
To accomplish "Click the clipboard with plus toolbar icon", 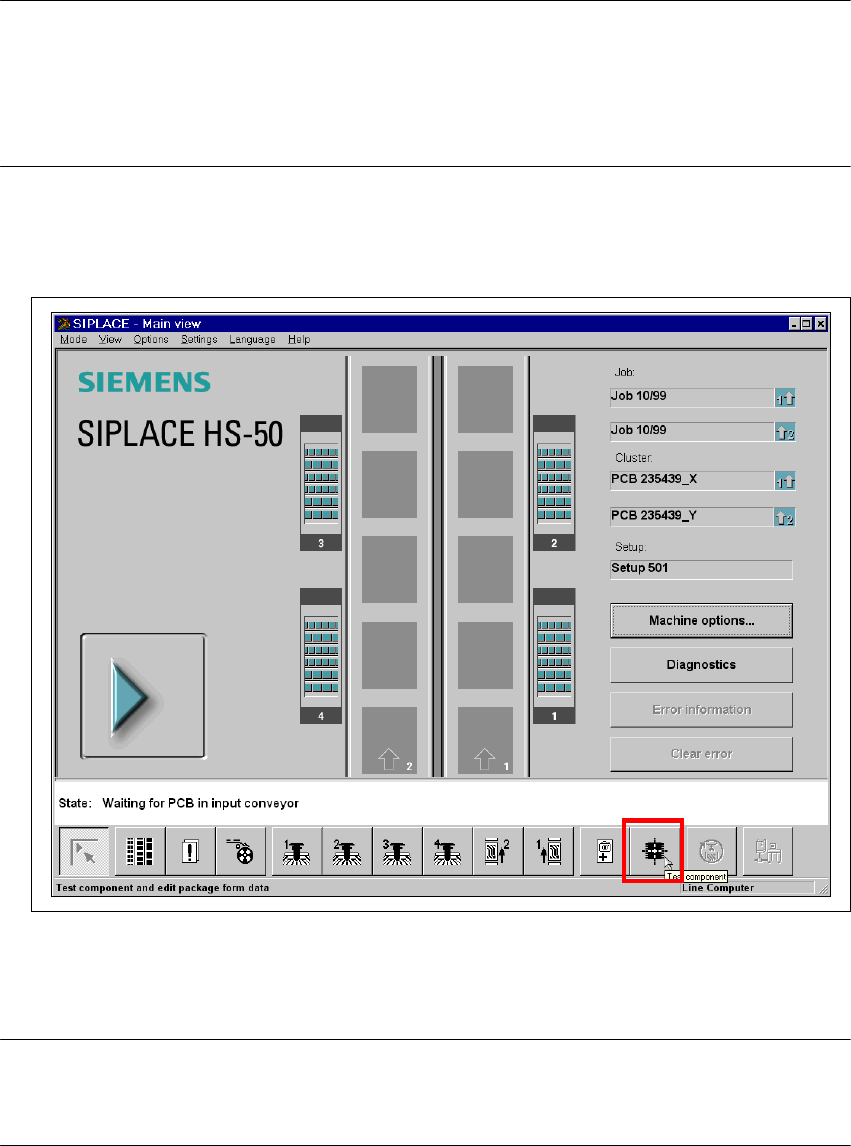I will 605,851.
